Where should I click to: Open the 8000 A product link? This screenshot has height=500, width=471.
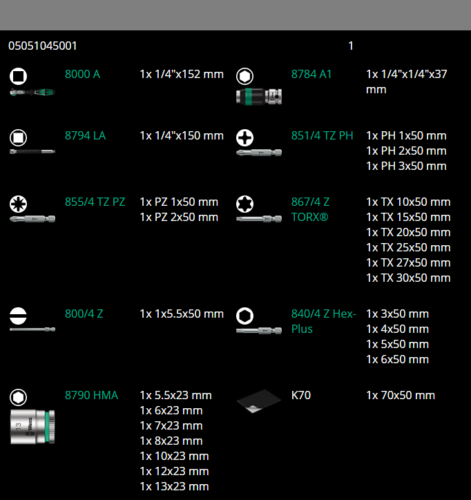pyautogui.click(x=82, y=74)
